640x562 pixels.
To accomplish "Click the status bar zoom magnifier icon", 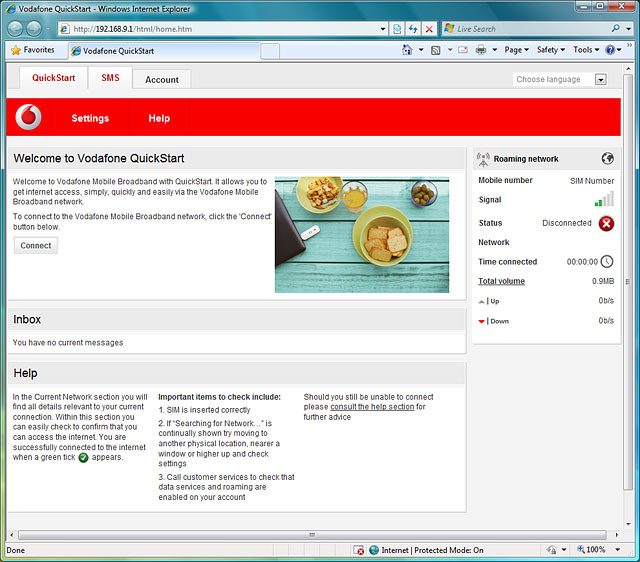I will (580, 549).
